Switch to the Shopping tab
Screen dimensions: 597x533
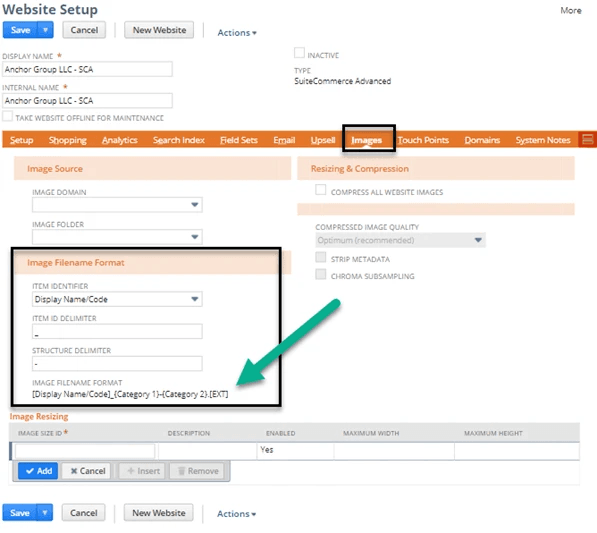click(x=68, y=140)
